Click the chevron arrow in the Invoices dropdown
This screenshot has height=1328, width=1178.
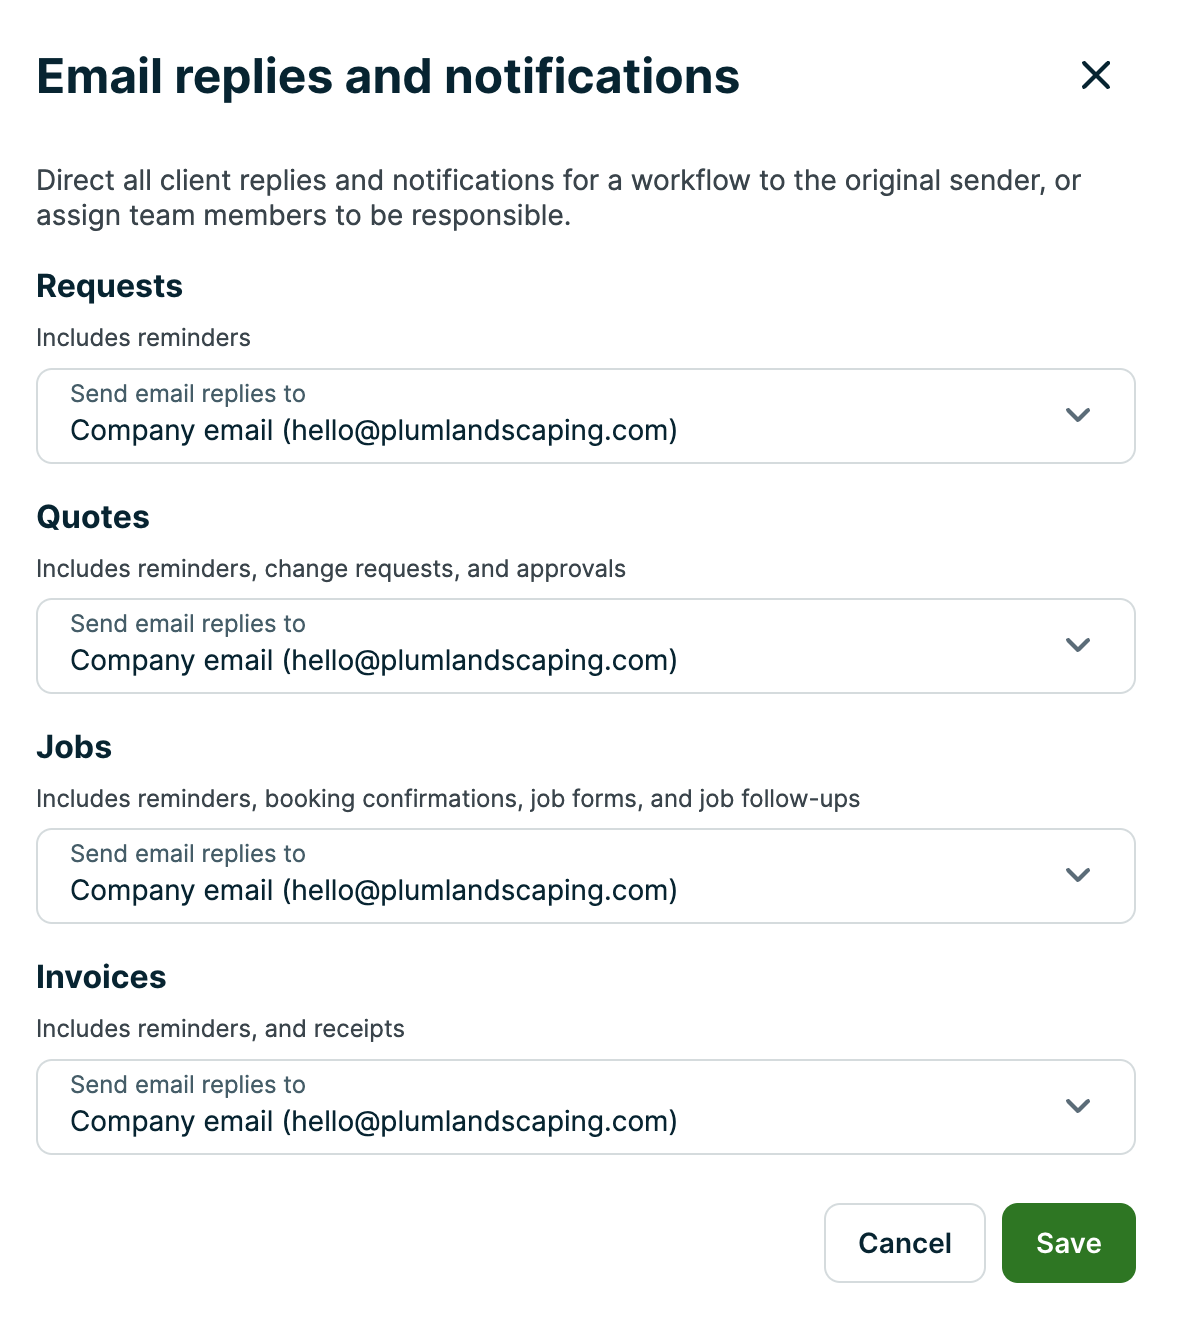point(1078,1106)
